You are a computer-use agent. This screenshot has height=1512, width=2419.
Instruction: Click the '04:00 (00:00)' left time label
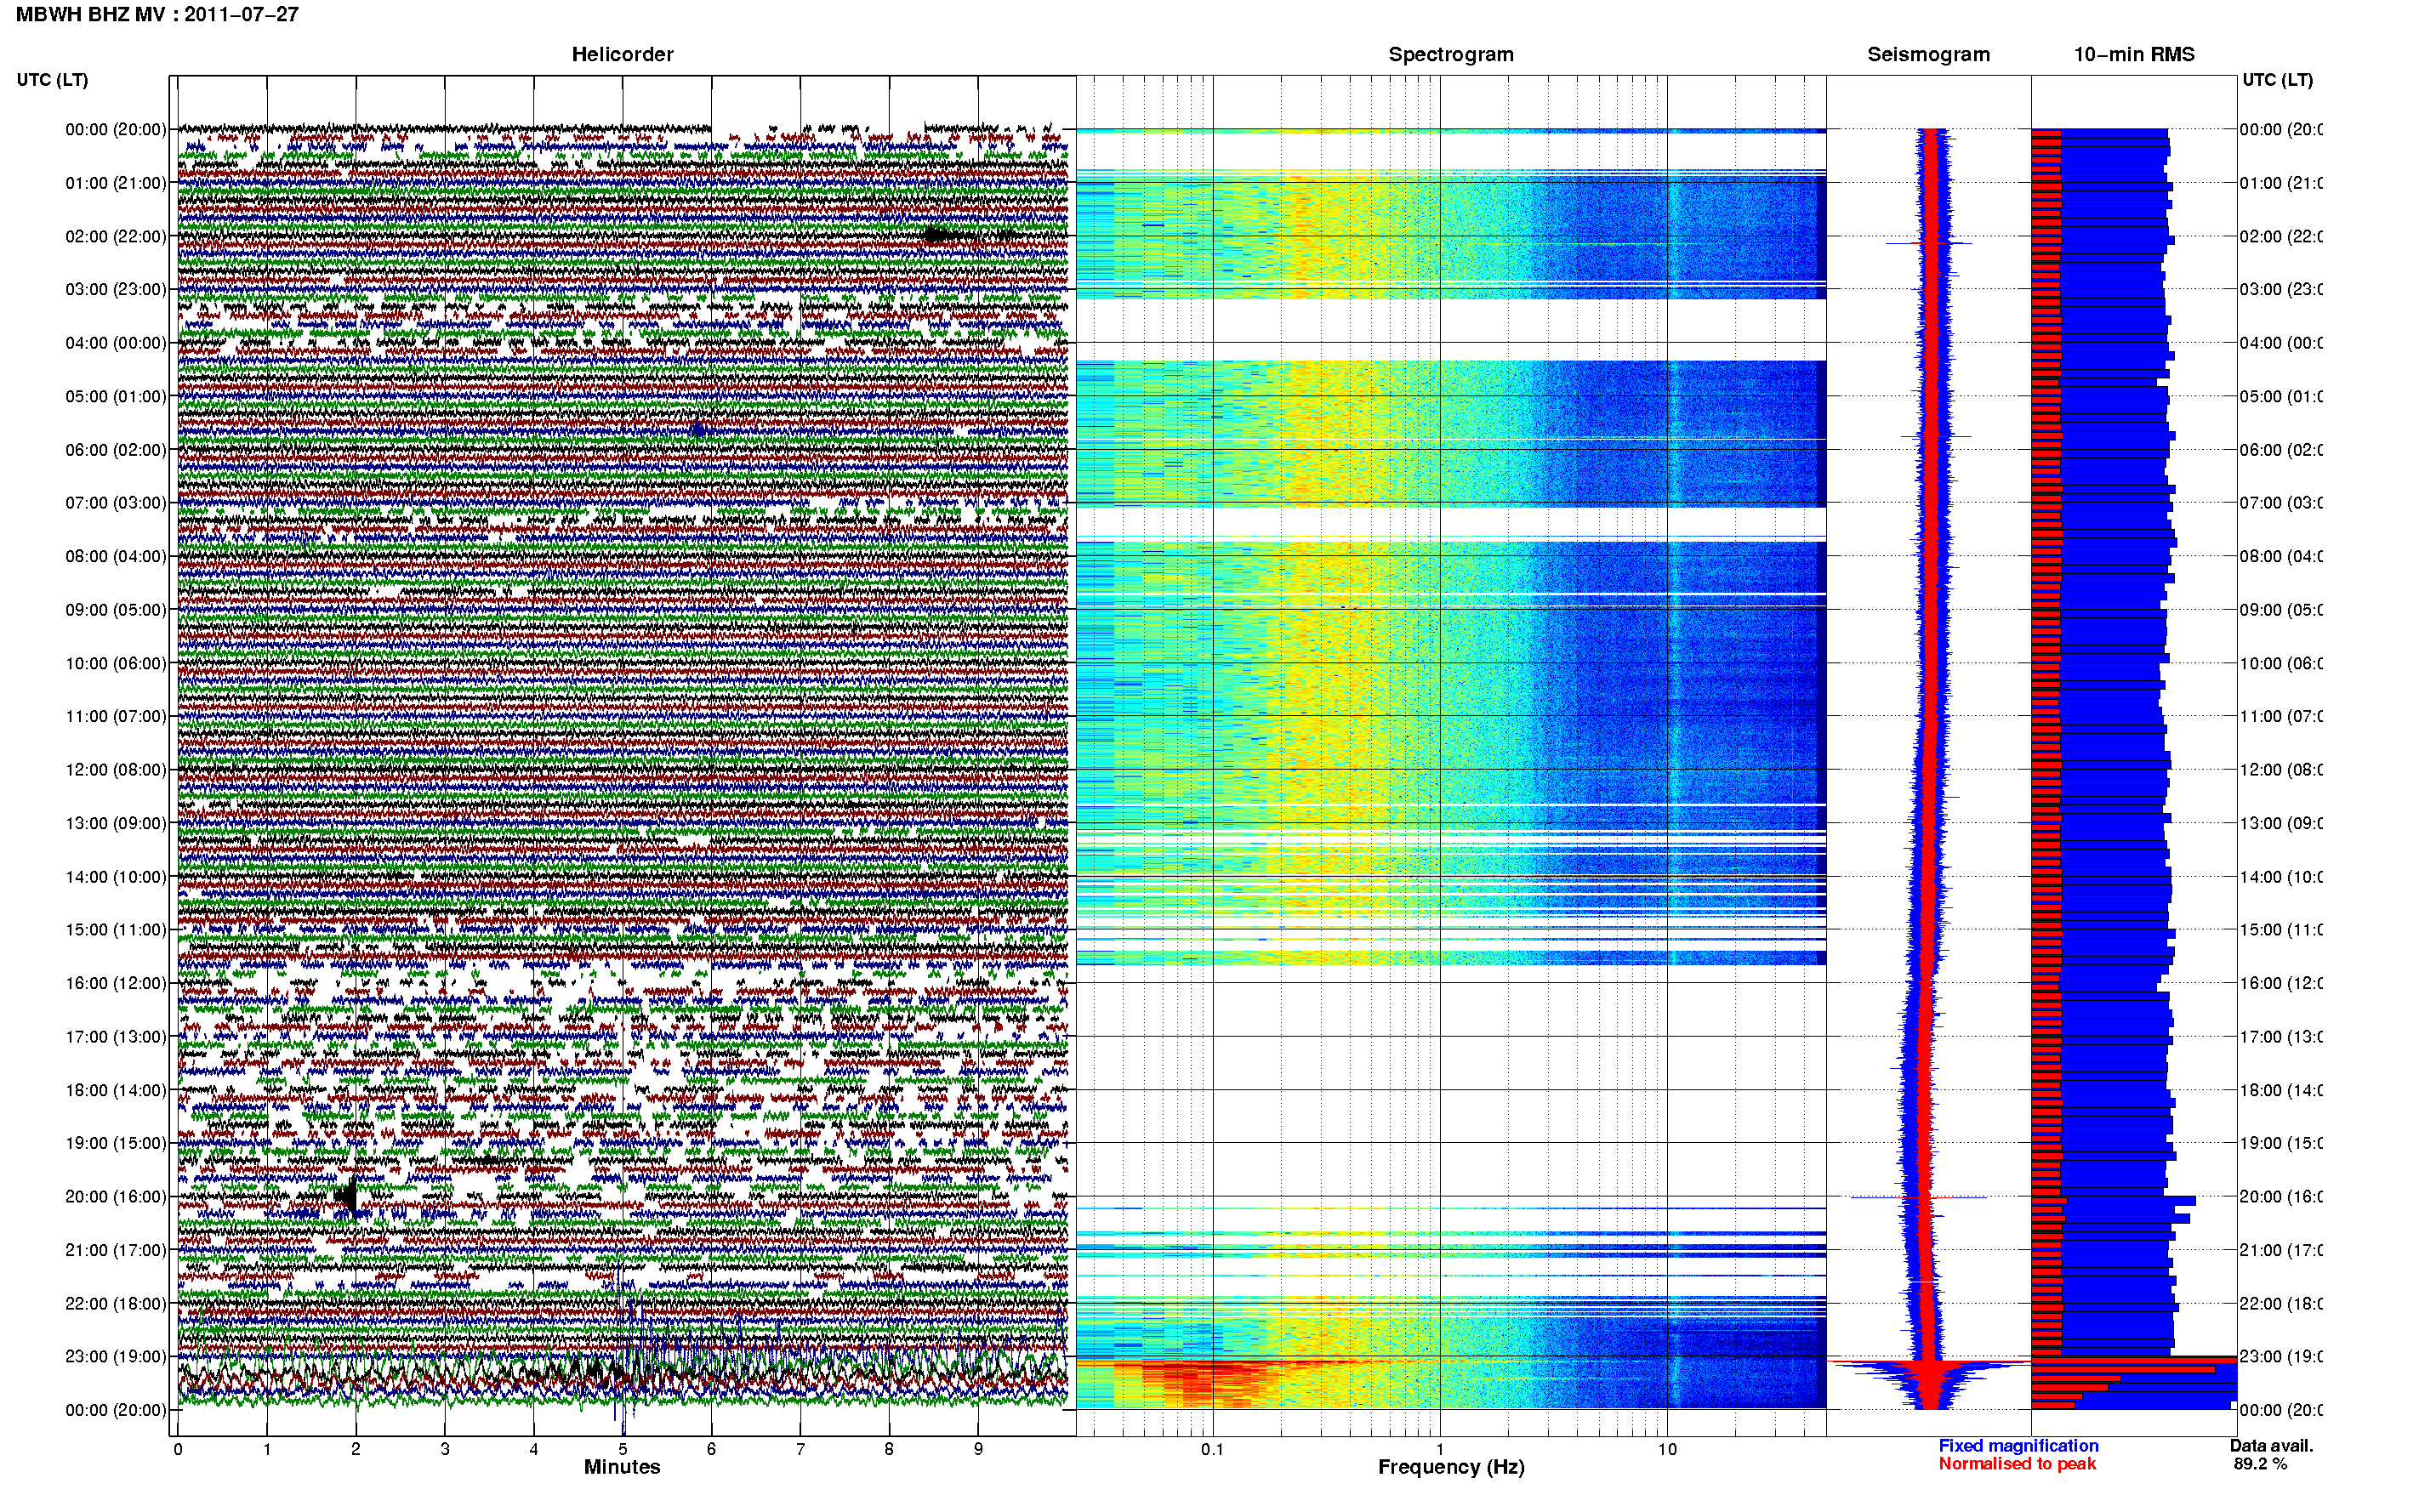click(x=116, y=343)
